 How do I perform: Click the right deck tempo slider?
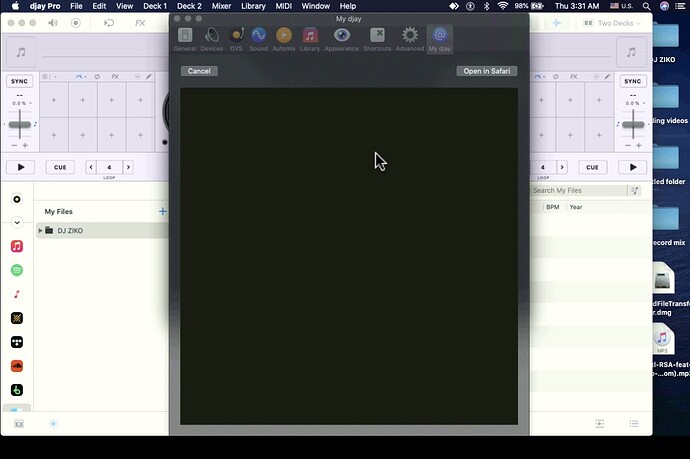[x=633, y=125]
